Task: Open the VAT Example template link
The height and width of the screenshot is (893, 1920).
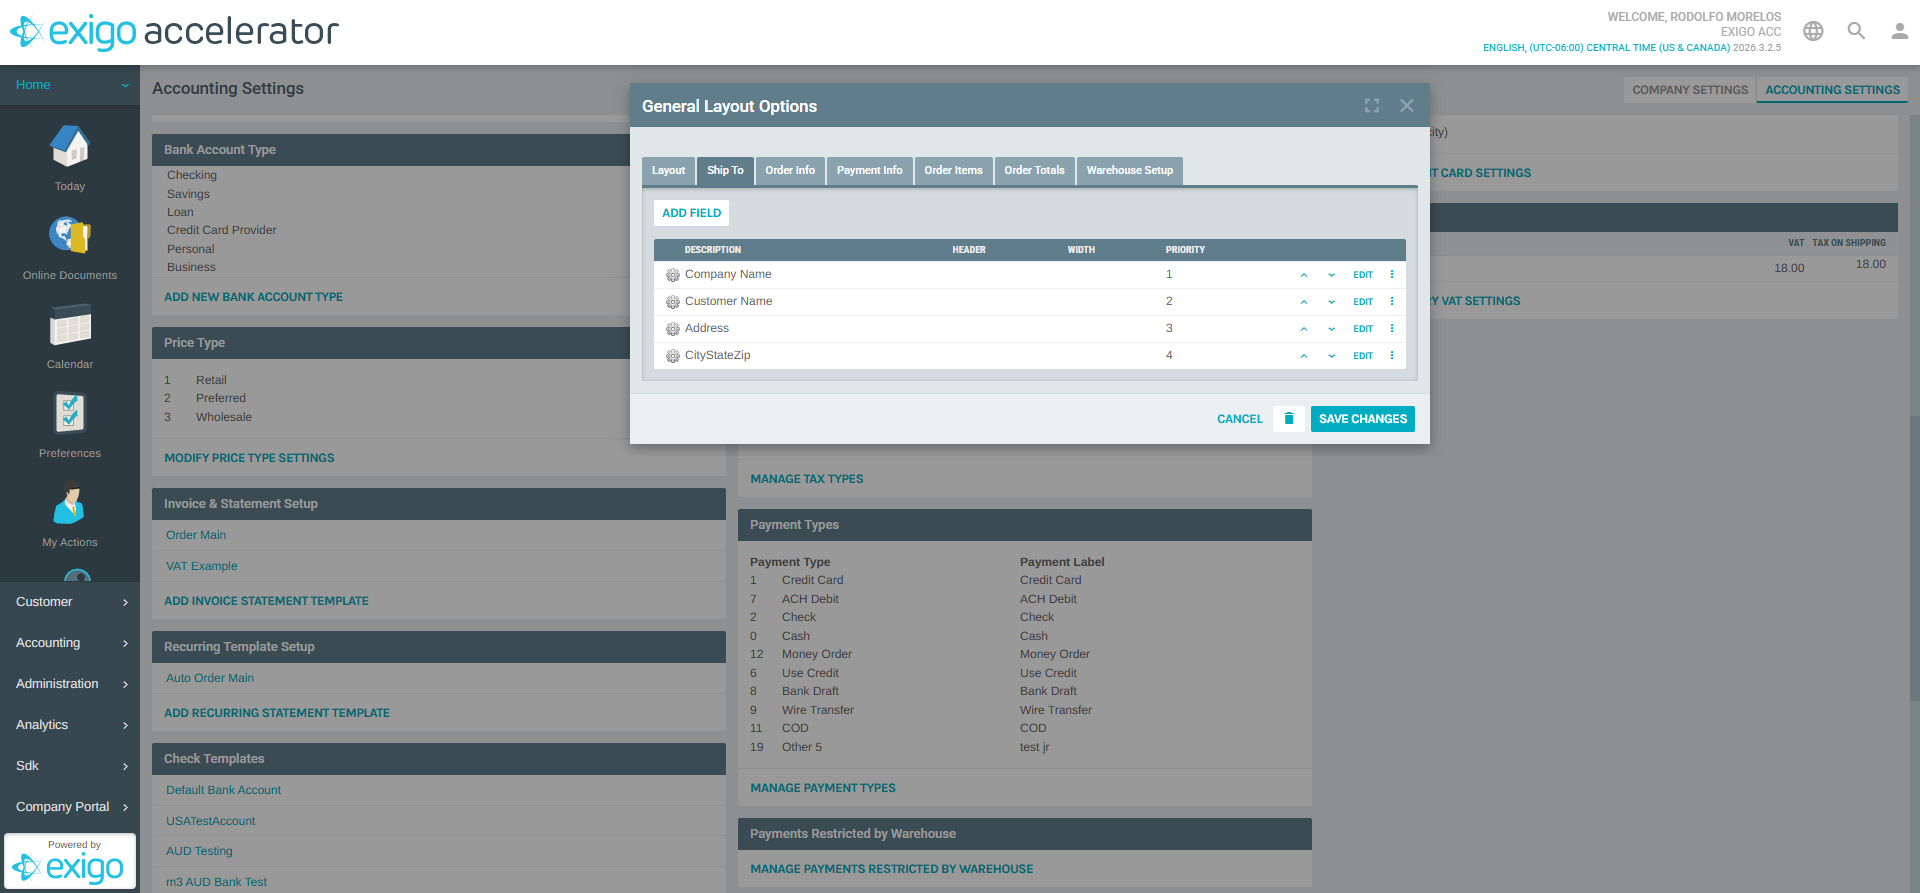Action: click(x=202, y=566)
